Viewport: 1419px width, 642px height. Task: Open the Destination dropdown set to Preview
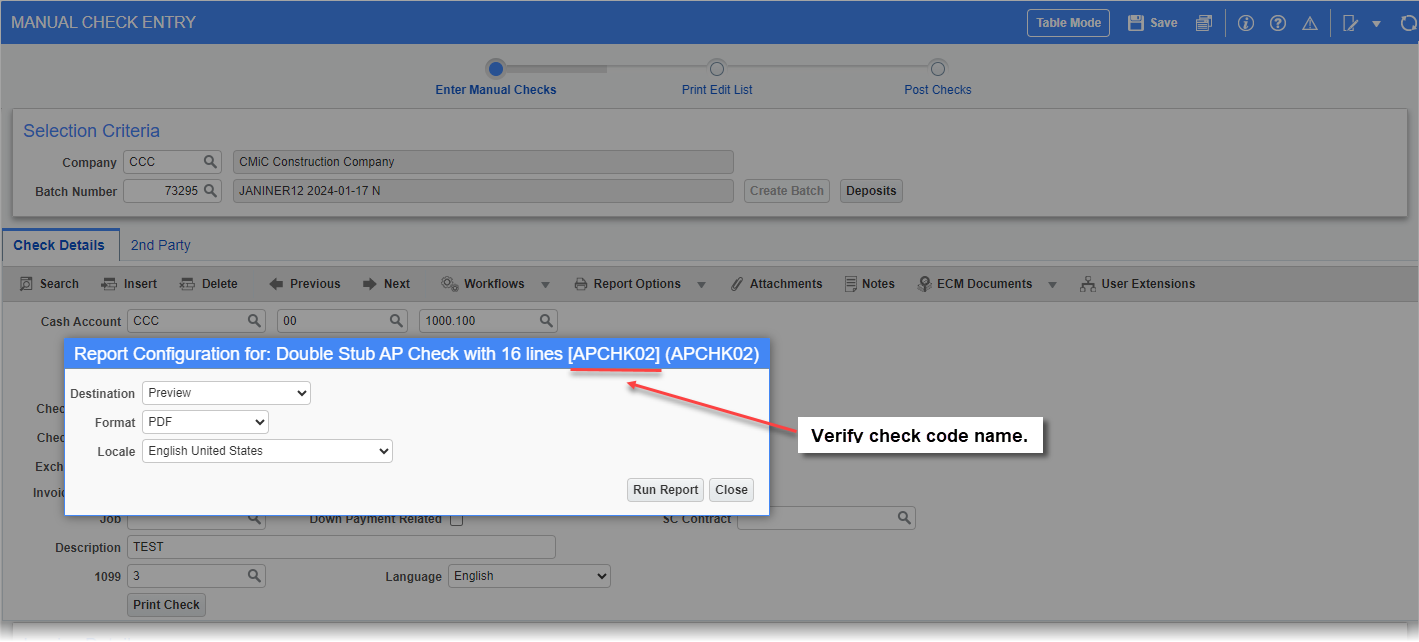225,393
